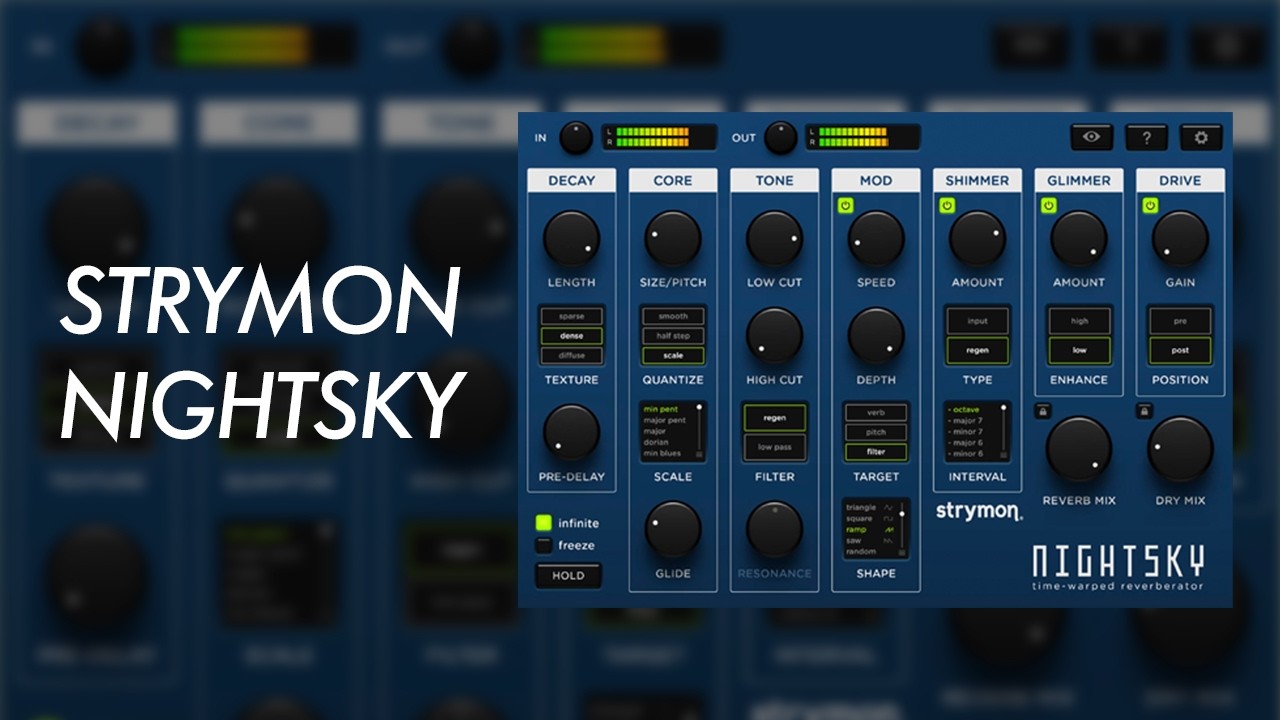
Task: Click the lock icon above DRY MIX
Action: pyautogui.click(x=1144, y=411)
